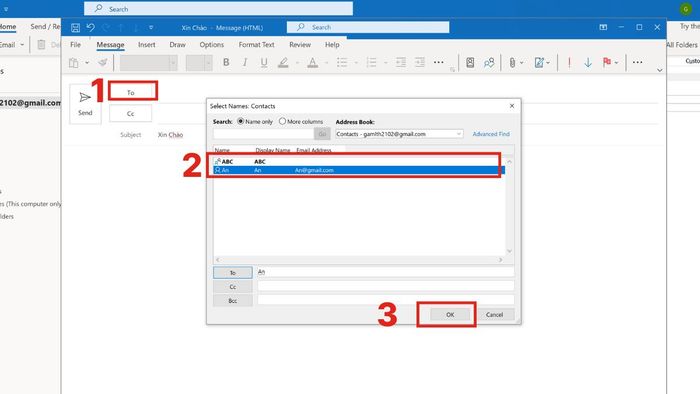
Task: Mark message as Low Importance
Action: pyautogui.click(x=588, y=62)
